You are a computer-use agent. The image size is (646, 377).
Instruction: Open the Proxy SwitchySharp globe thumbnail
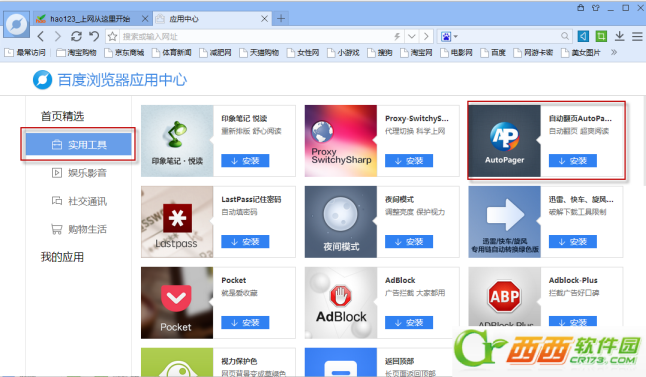click(x=341, y=141)
